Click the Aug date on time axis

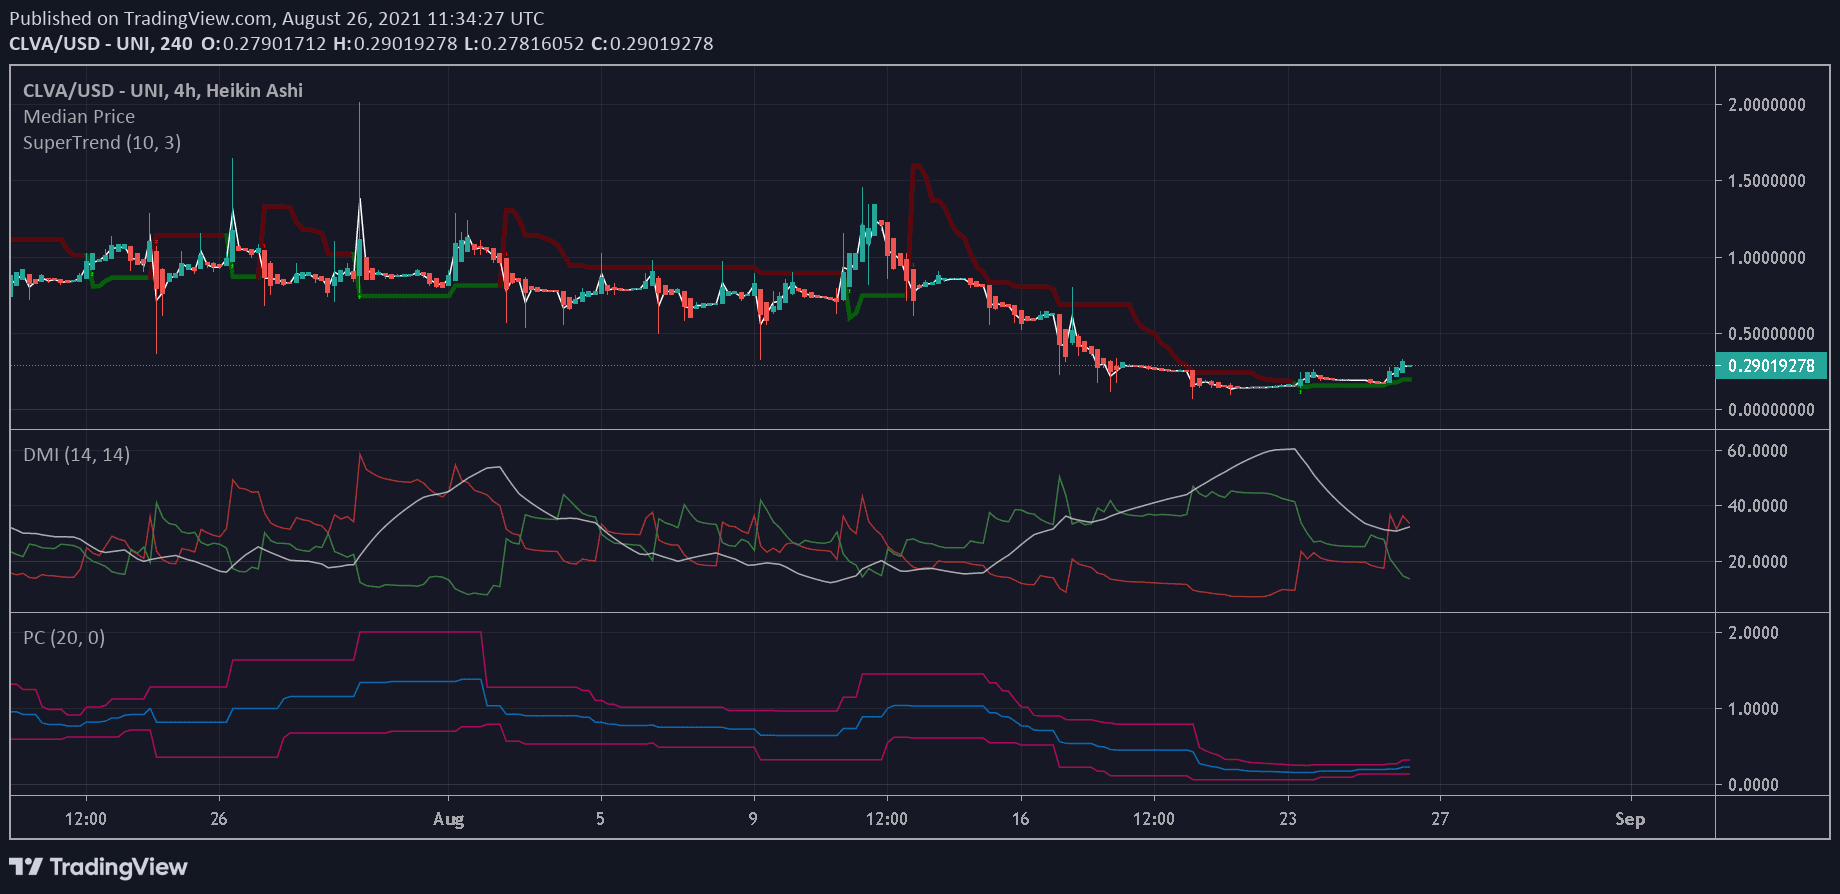pos(448,819)
